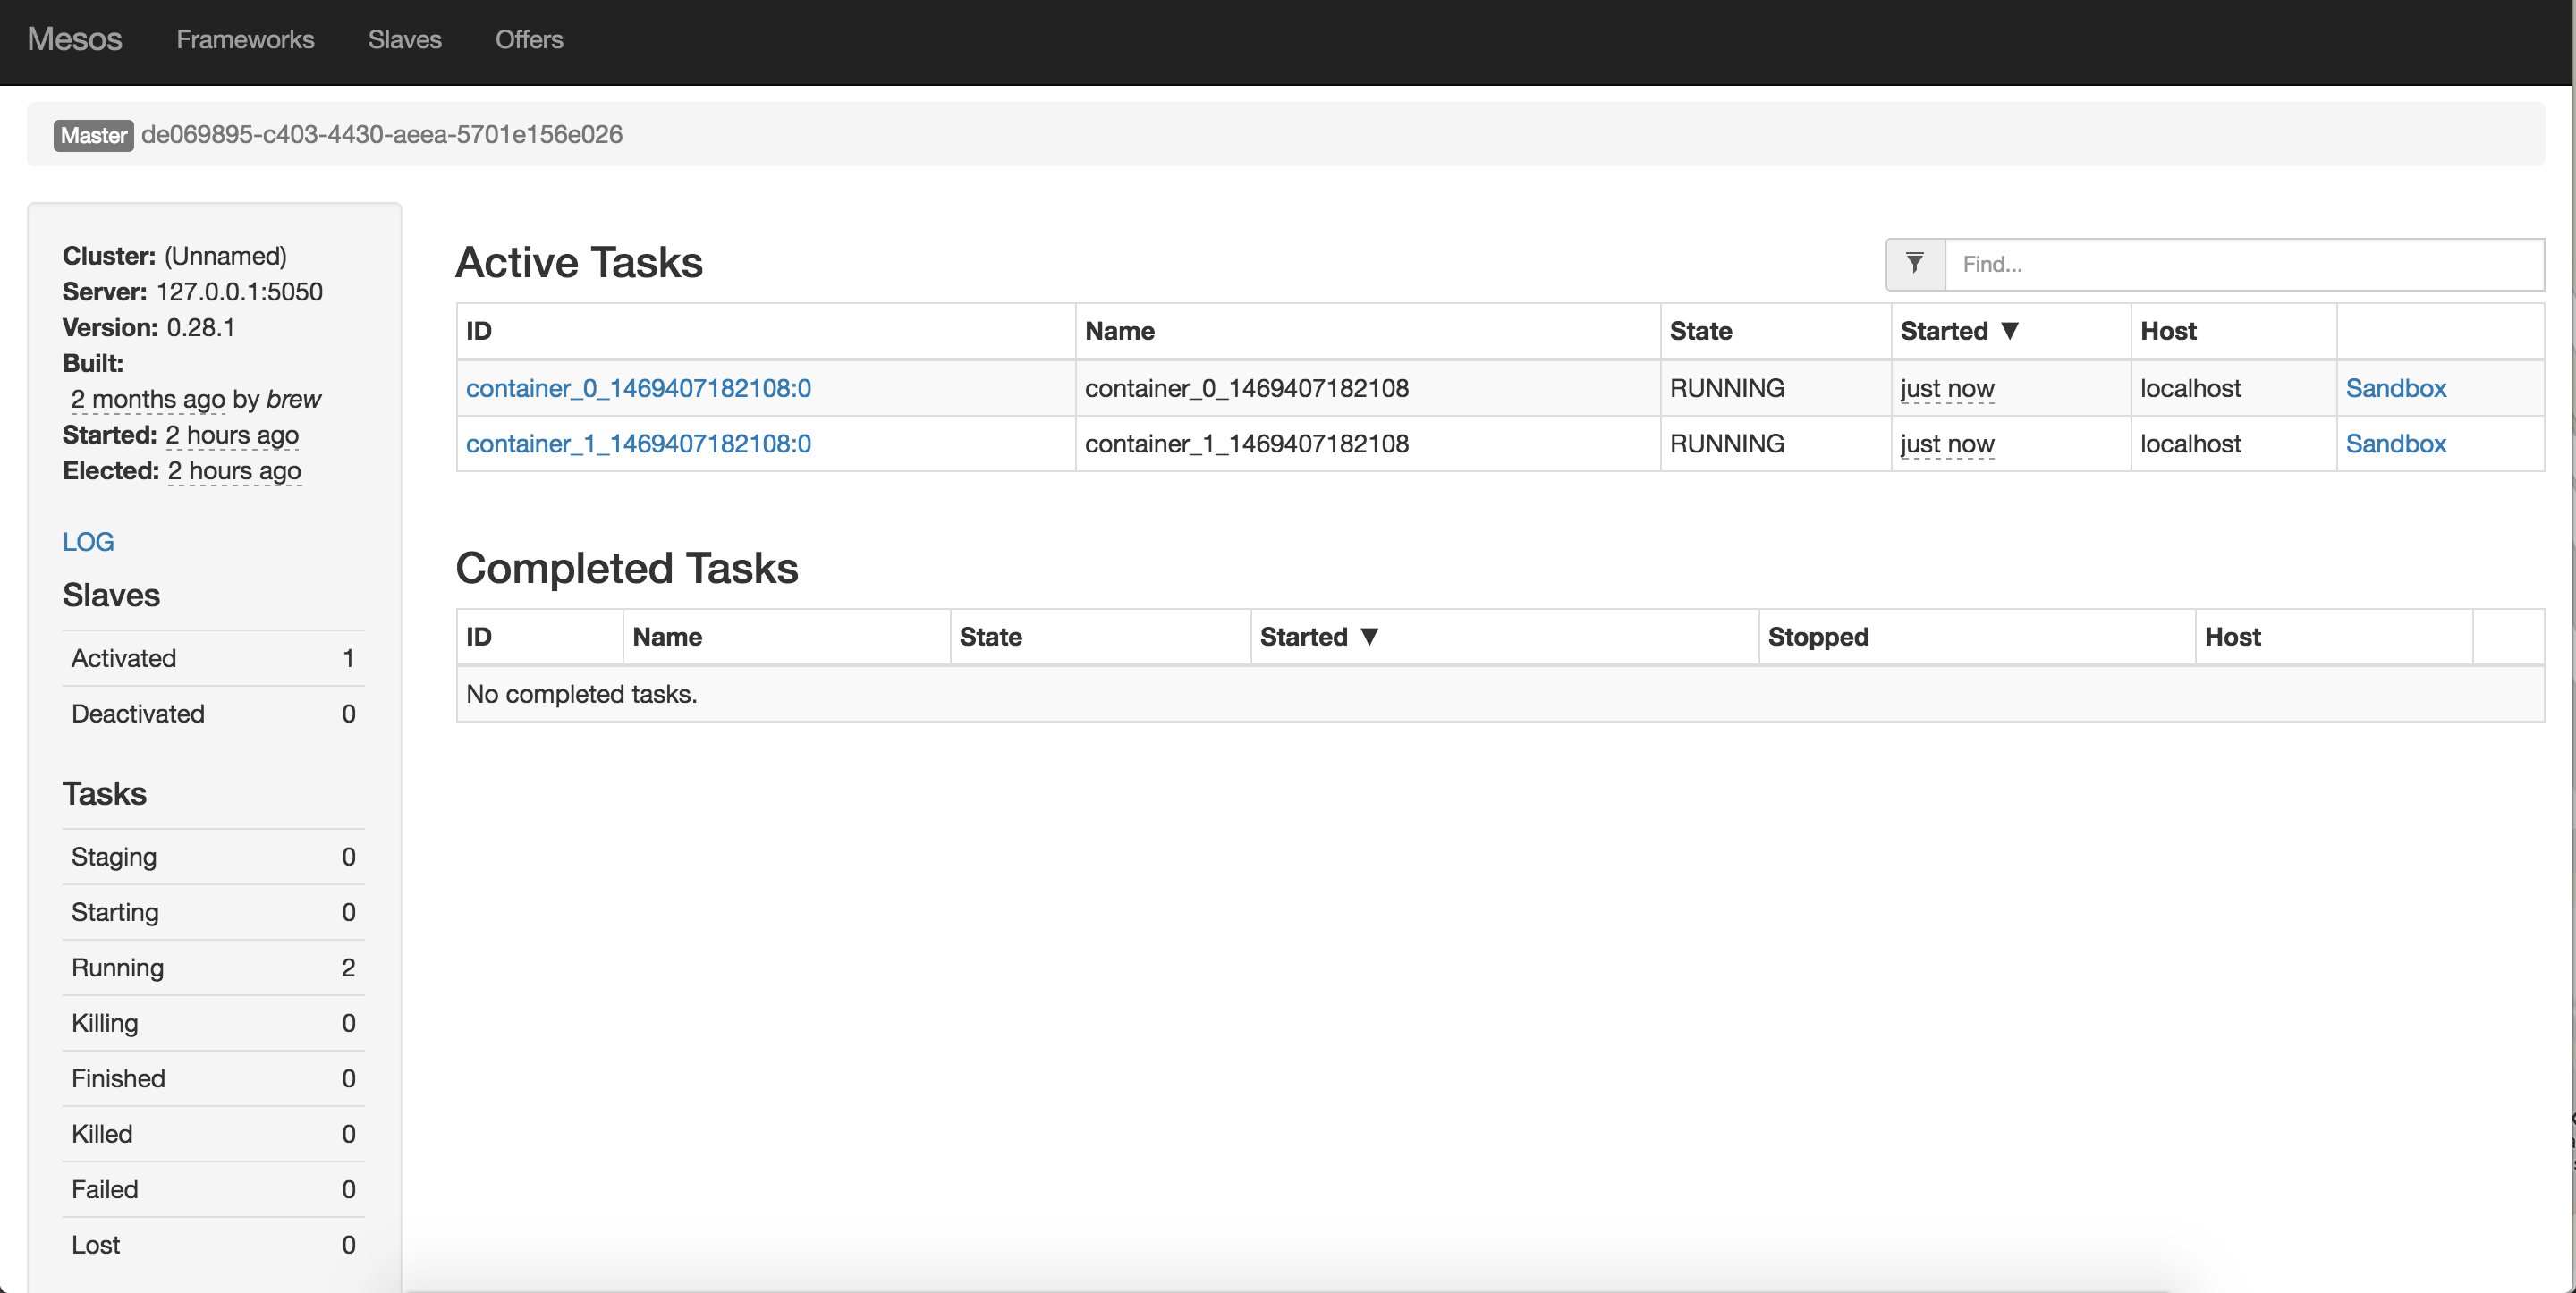The height and width of the screenshot is (1293, 2576).
Task: Sort Active Tasks by Host header
Action: pos(2168,331)
